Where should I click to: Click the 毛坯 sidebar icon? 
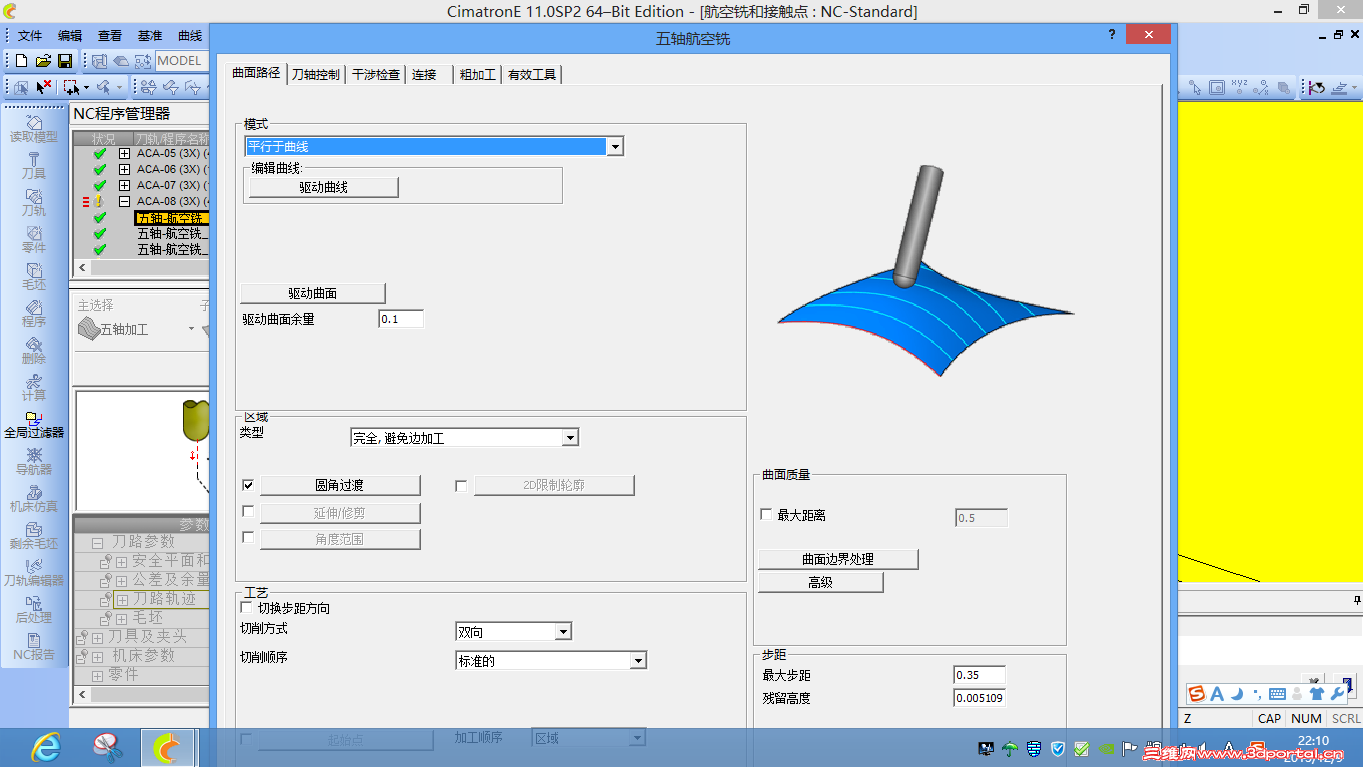pos(34,277)
